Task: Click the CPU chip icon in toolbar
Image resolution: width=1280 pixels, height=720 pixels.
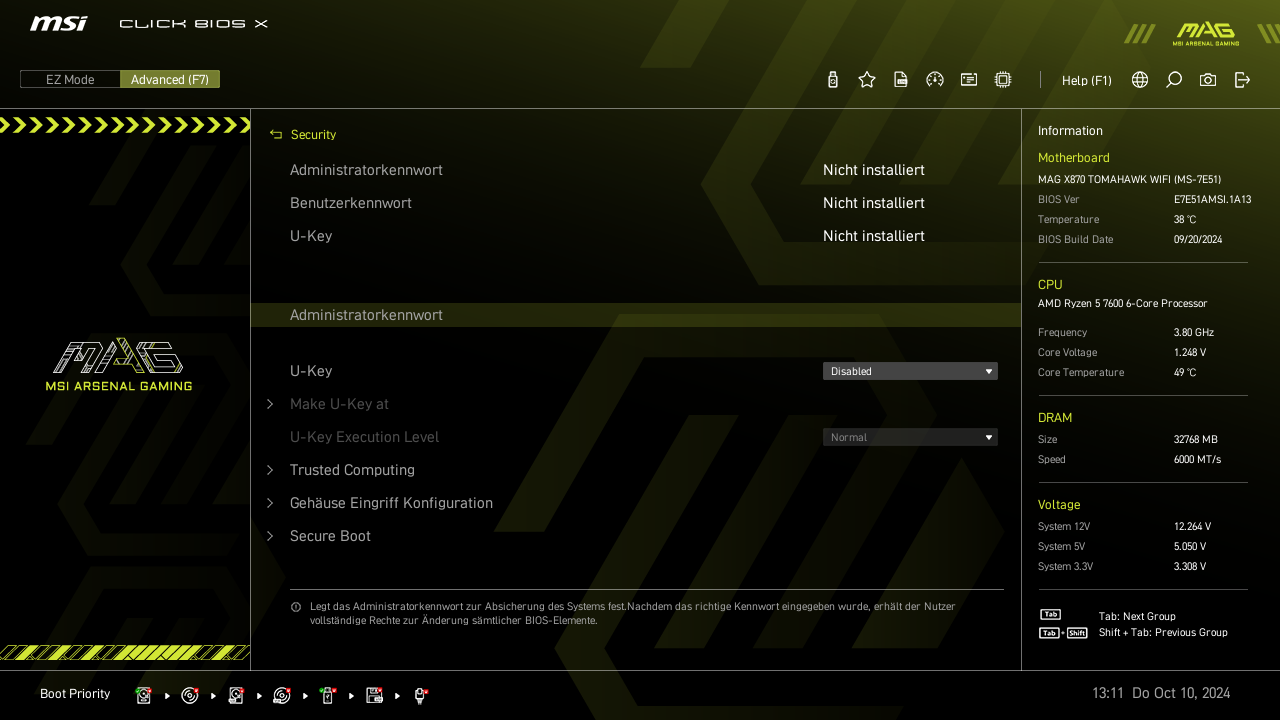Action: point(1003,80)
